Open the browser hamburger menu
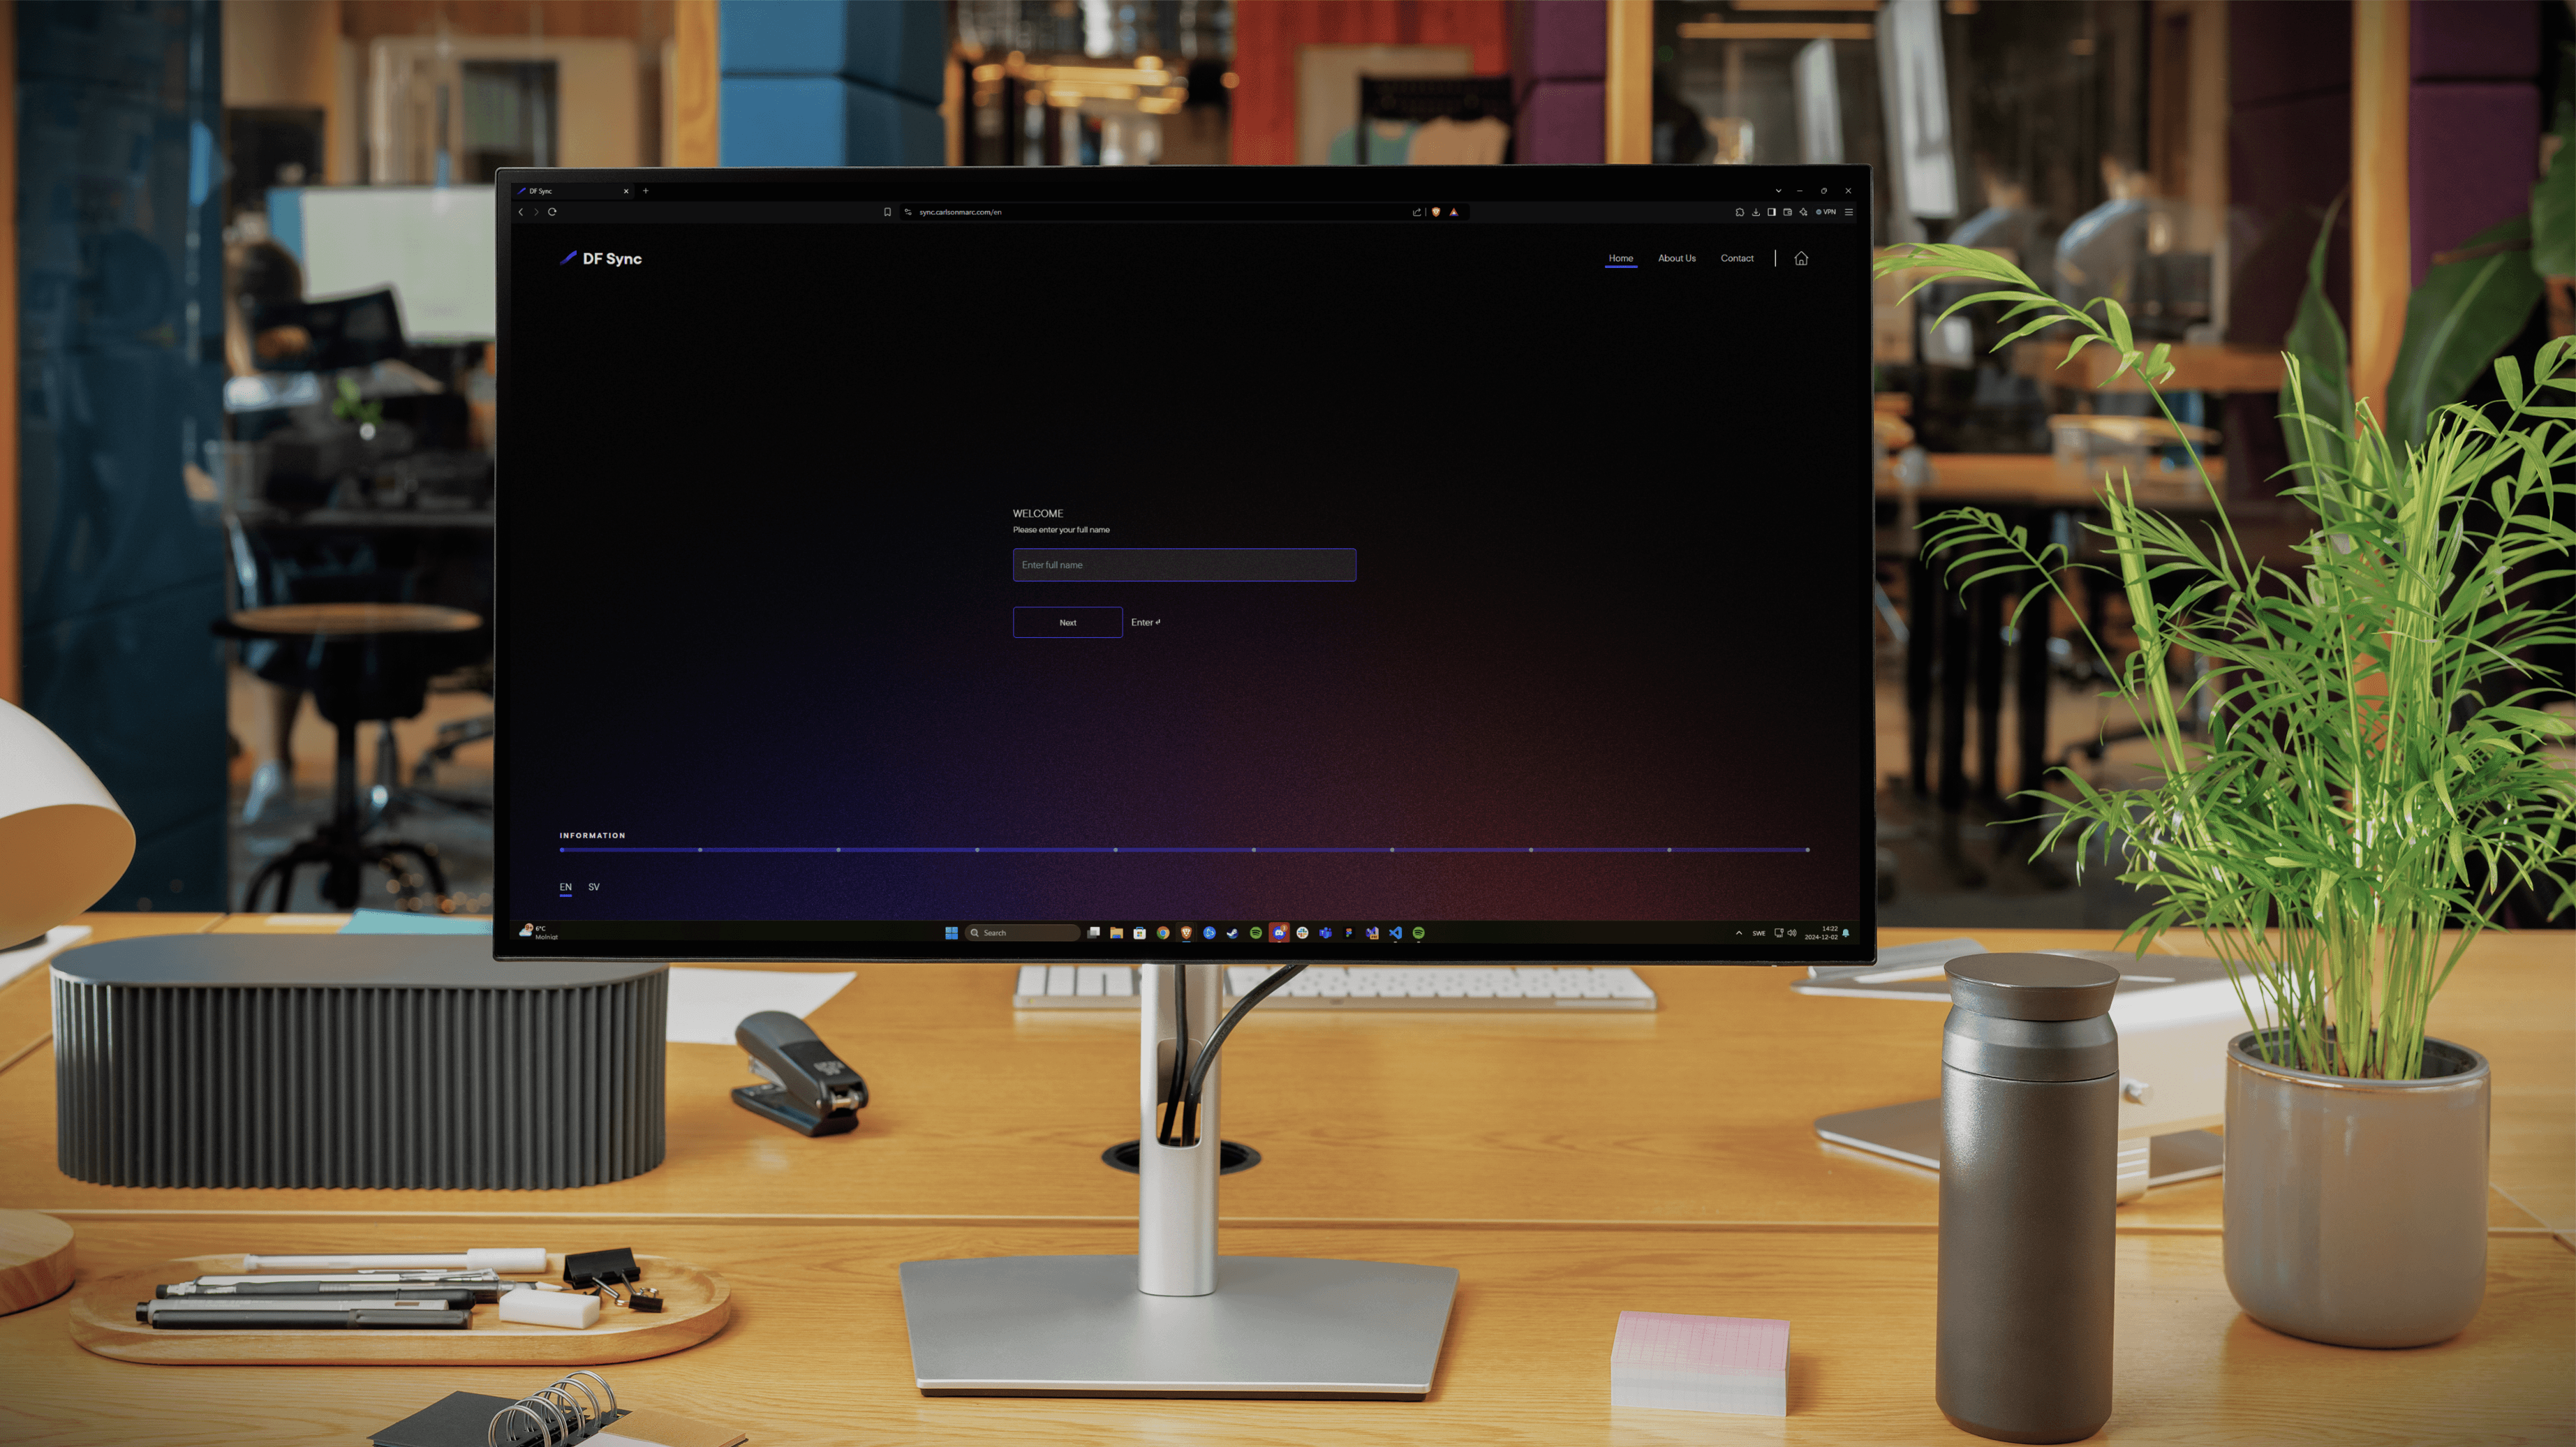The width and height of the screenshot is (2576, 1447). (1849, 212)
